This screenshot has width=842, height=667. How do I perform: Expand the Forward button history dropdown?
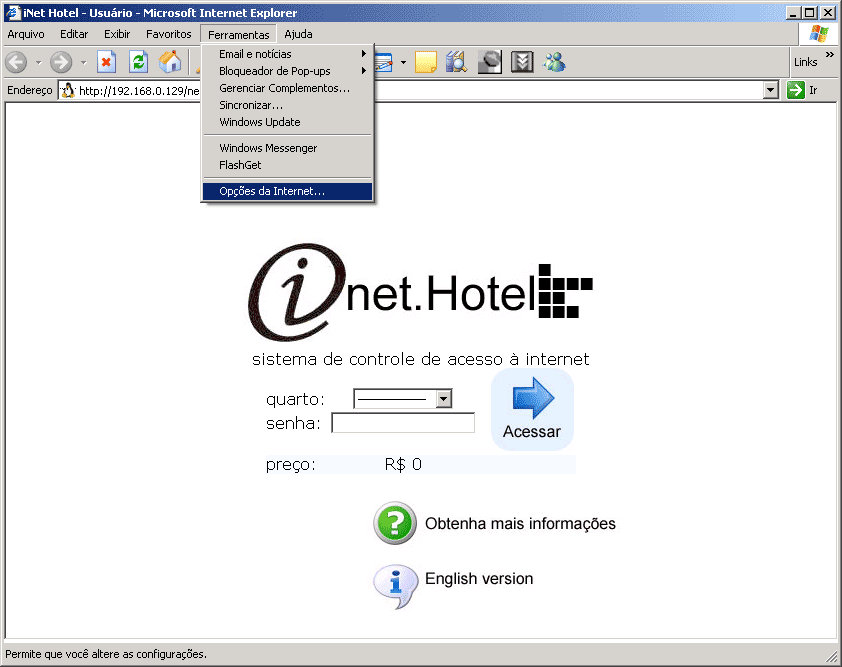[83, 63]
